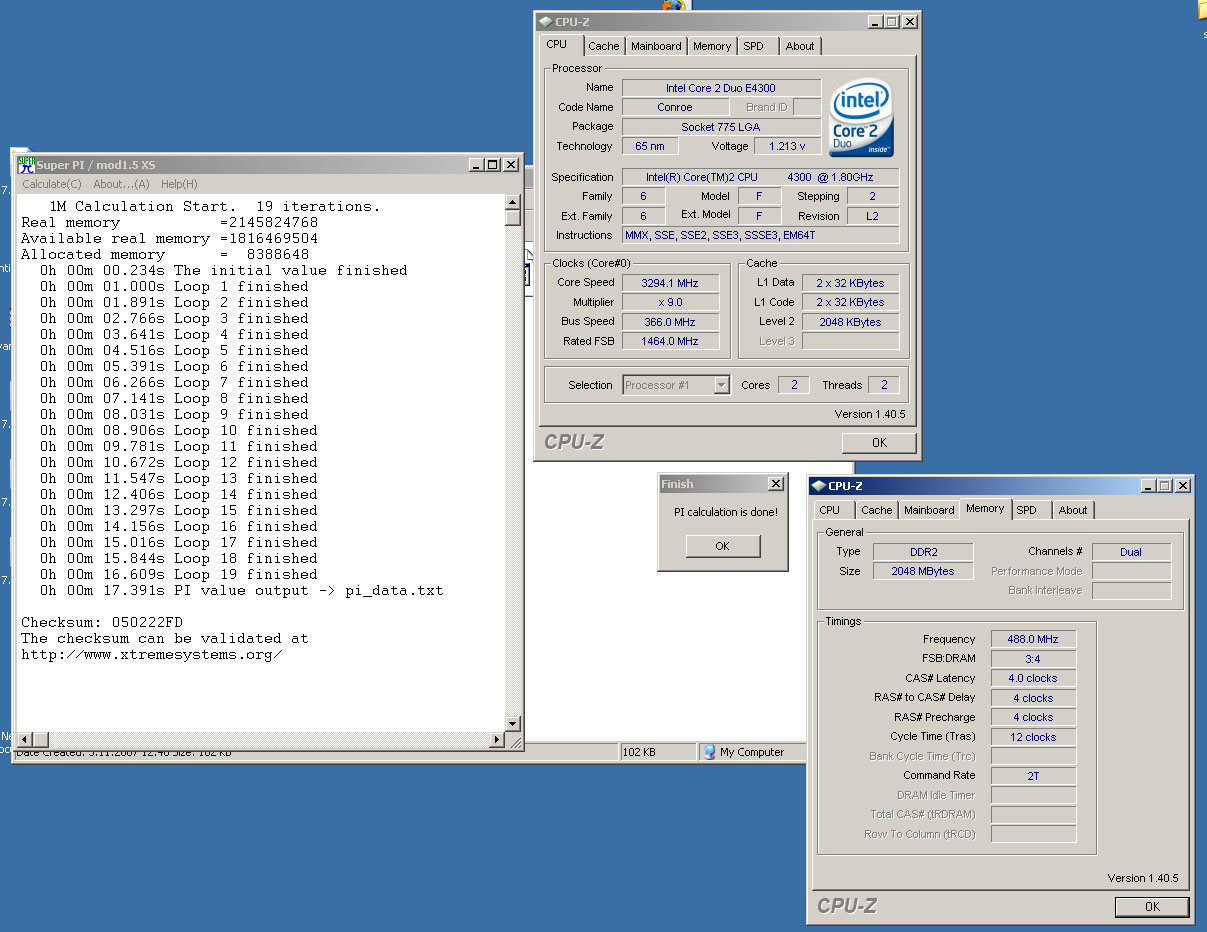Click the lower CPU-Z Memory window title icon
Viewport: 1207px width, 932px height.
818,486
